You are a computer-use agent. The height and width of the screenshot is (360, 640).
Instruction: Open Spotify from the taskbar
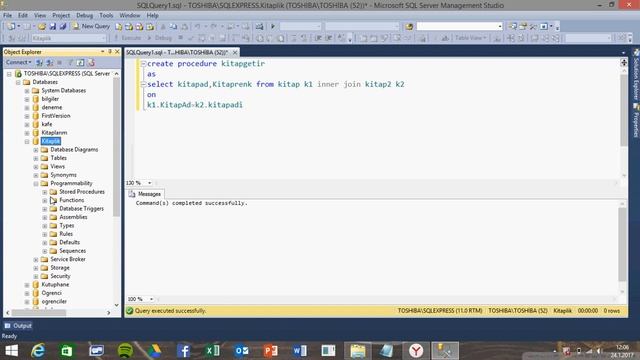[x=125, y=351]
